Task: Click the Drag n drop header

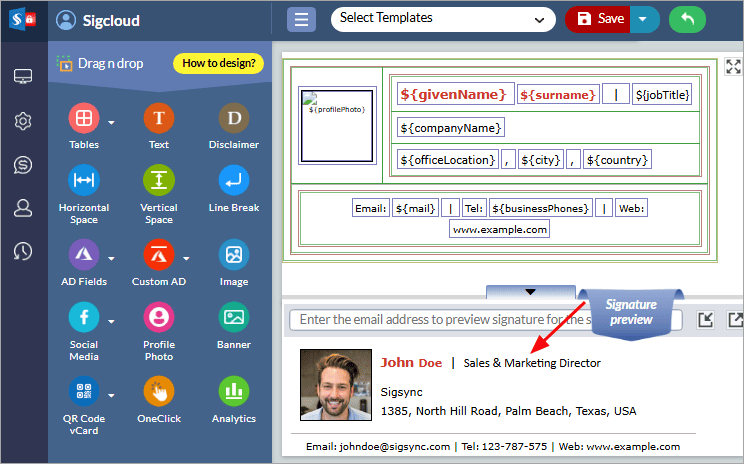Action: coord(110,63)
